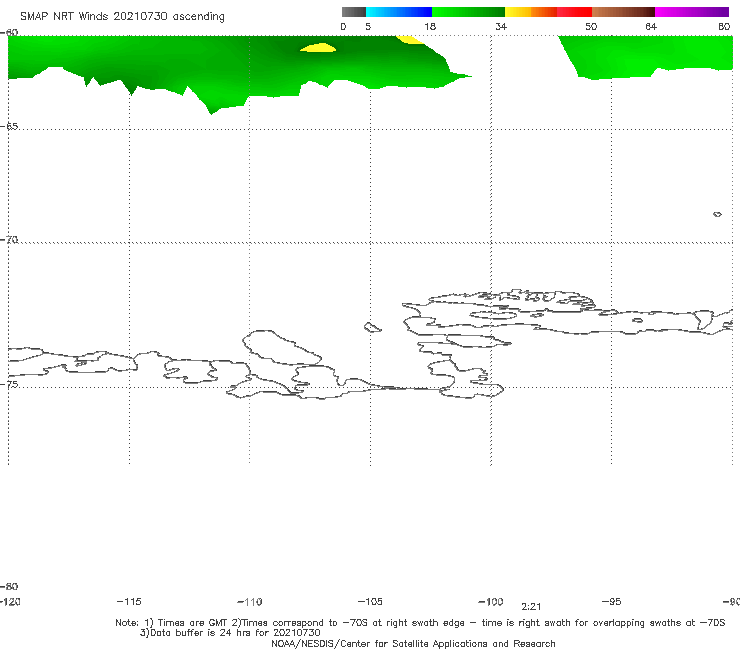Click the color scale label '50'
740x650 pixels.
point(591,26)
